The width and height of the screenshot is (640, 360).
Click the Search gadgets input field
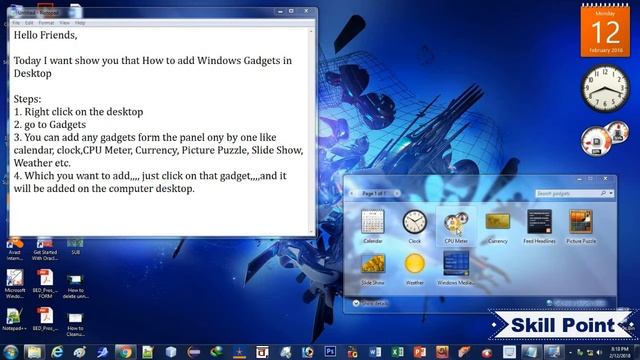[x=567, y=193]
